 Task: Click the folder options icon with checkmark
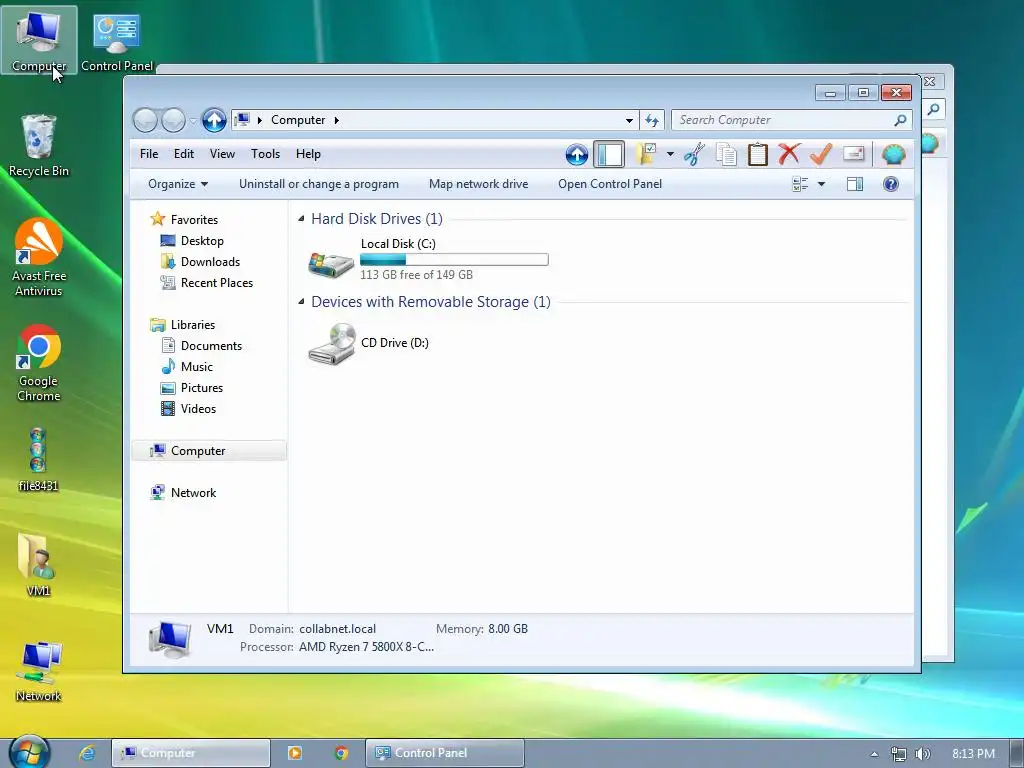click(646, 154)
